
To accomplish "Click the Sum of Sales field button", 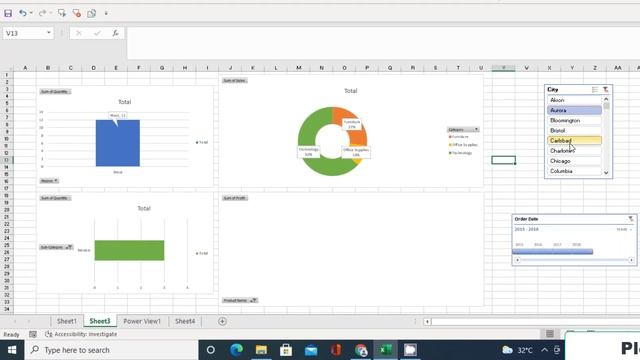I will [235, 80].
